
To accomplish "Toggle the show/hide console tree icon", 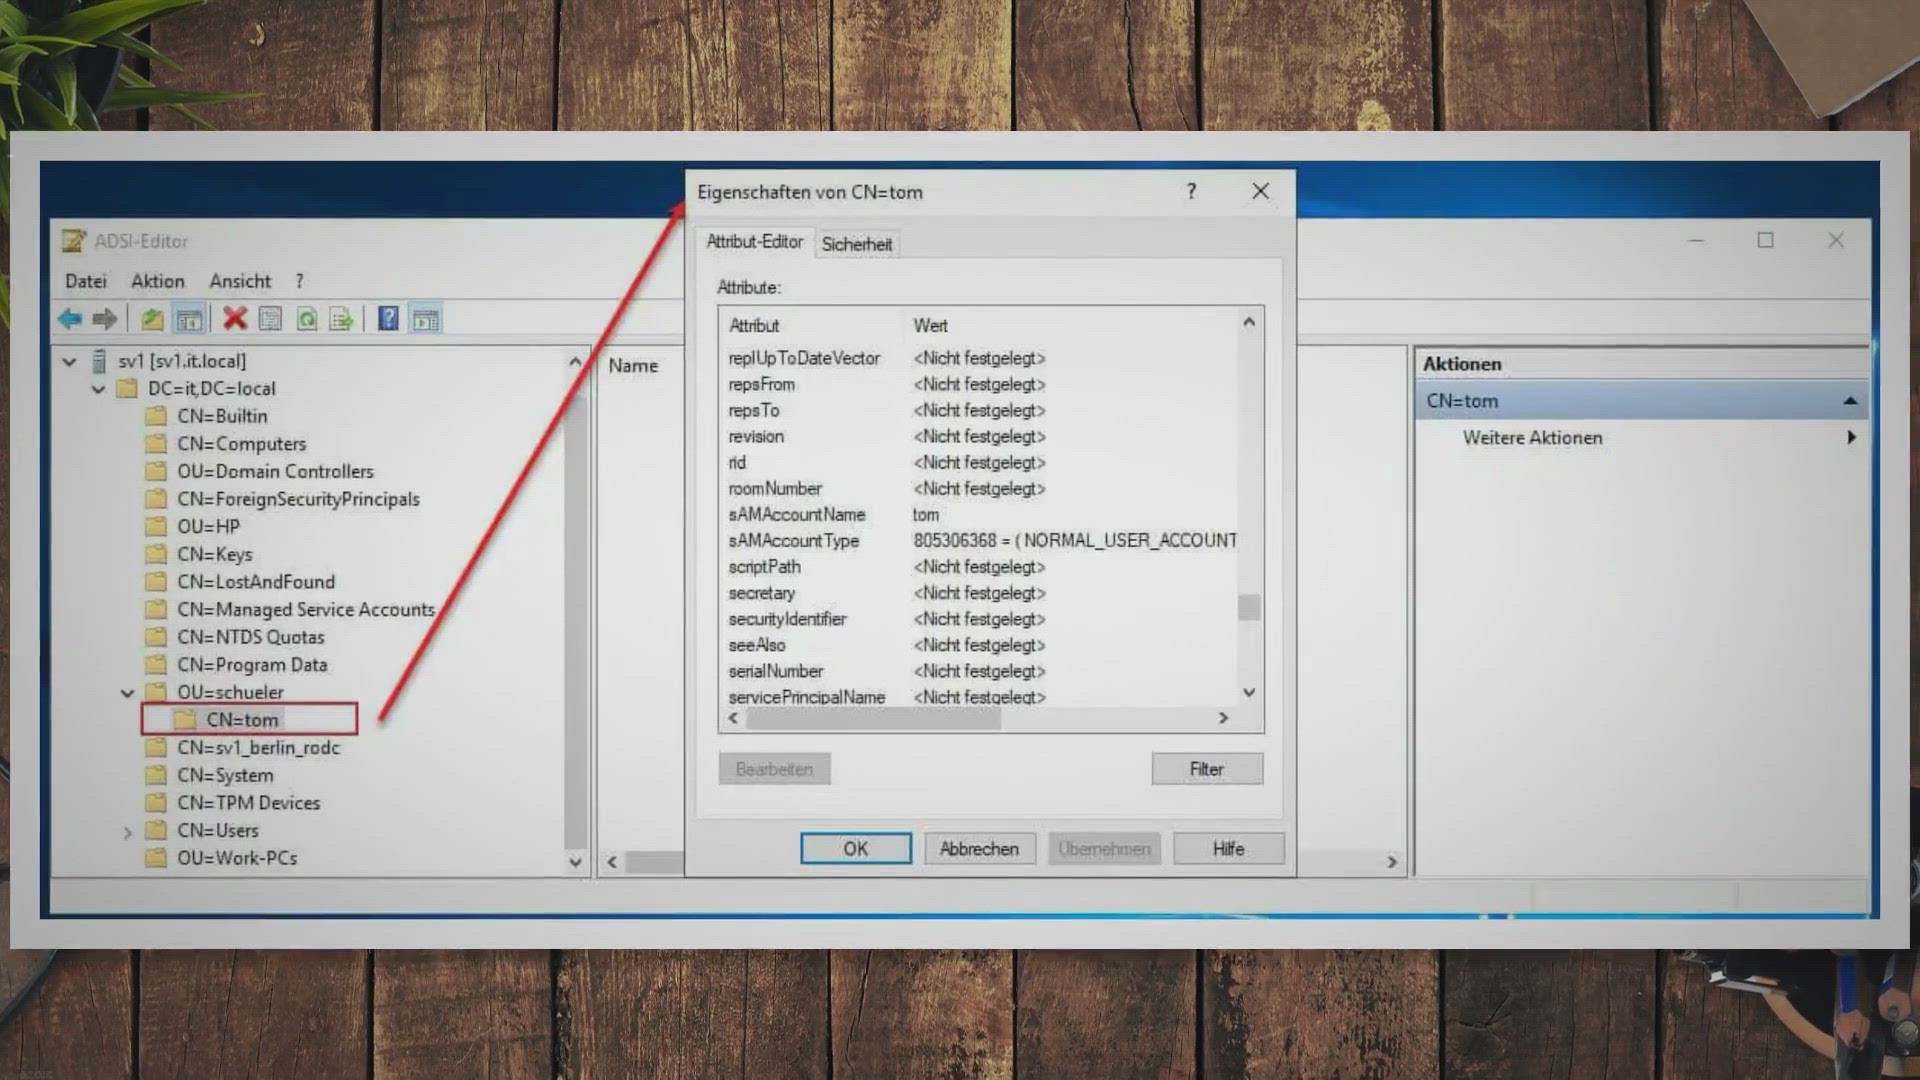I will click(x=189, y=319).
